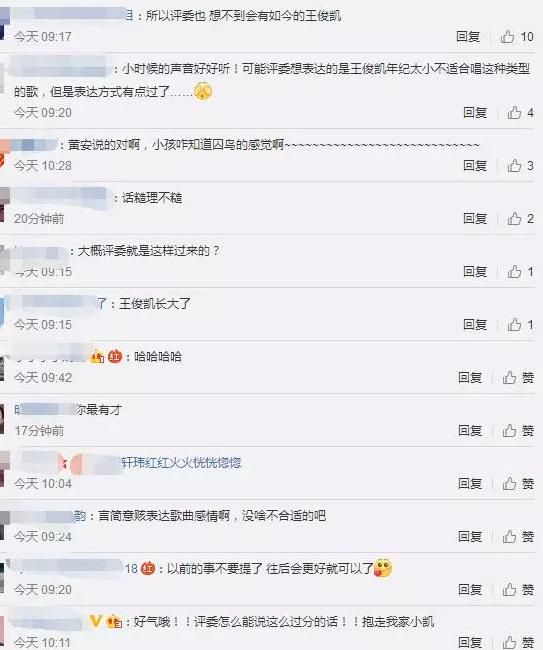Reply to 以前的事不要提了 comment
The image size is (543, 650).
[x=470, y=589]
